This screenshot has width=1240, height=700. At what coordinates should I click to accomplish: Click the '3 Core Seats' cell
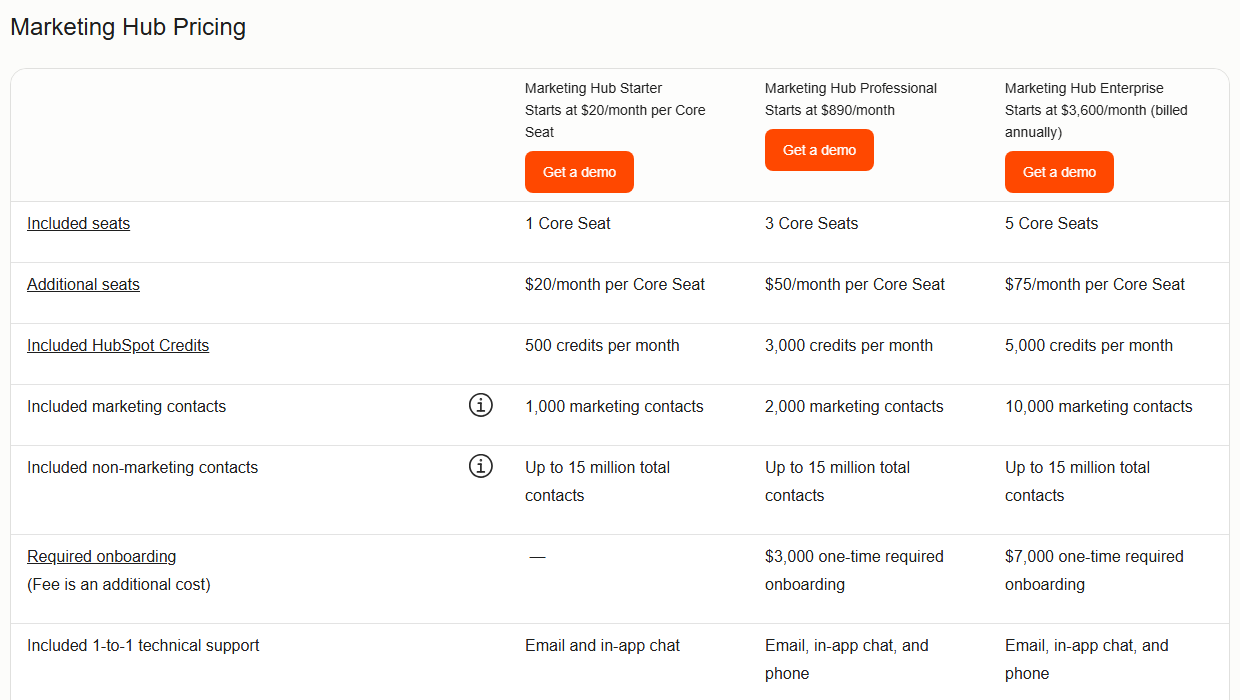(x=811, y=224)
